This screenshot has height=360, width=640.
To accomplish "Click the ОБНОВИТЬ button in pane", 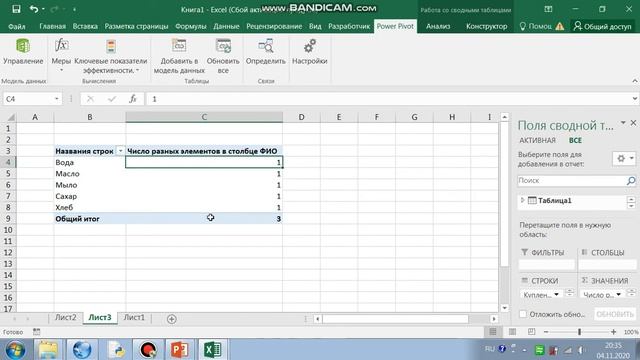I will tap(615, 314).
